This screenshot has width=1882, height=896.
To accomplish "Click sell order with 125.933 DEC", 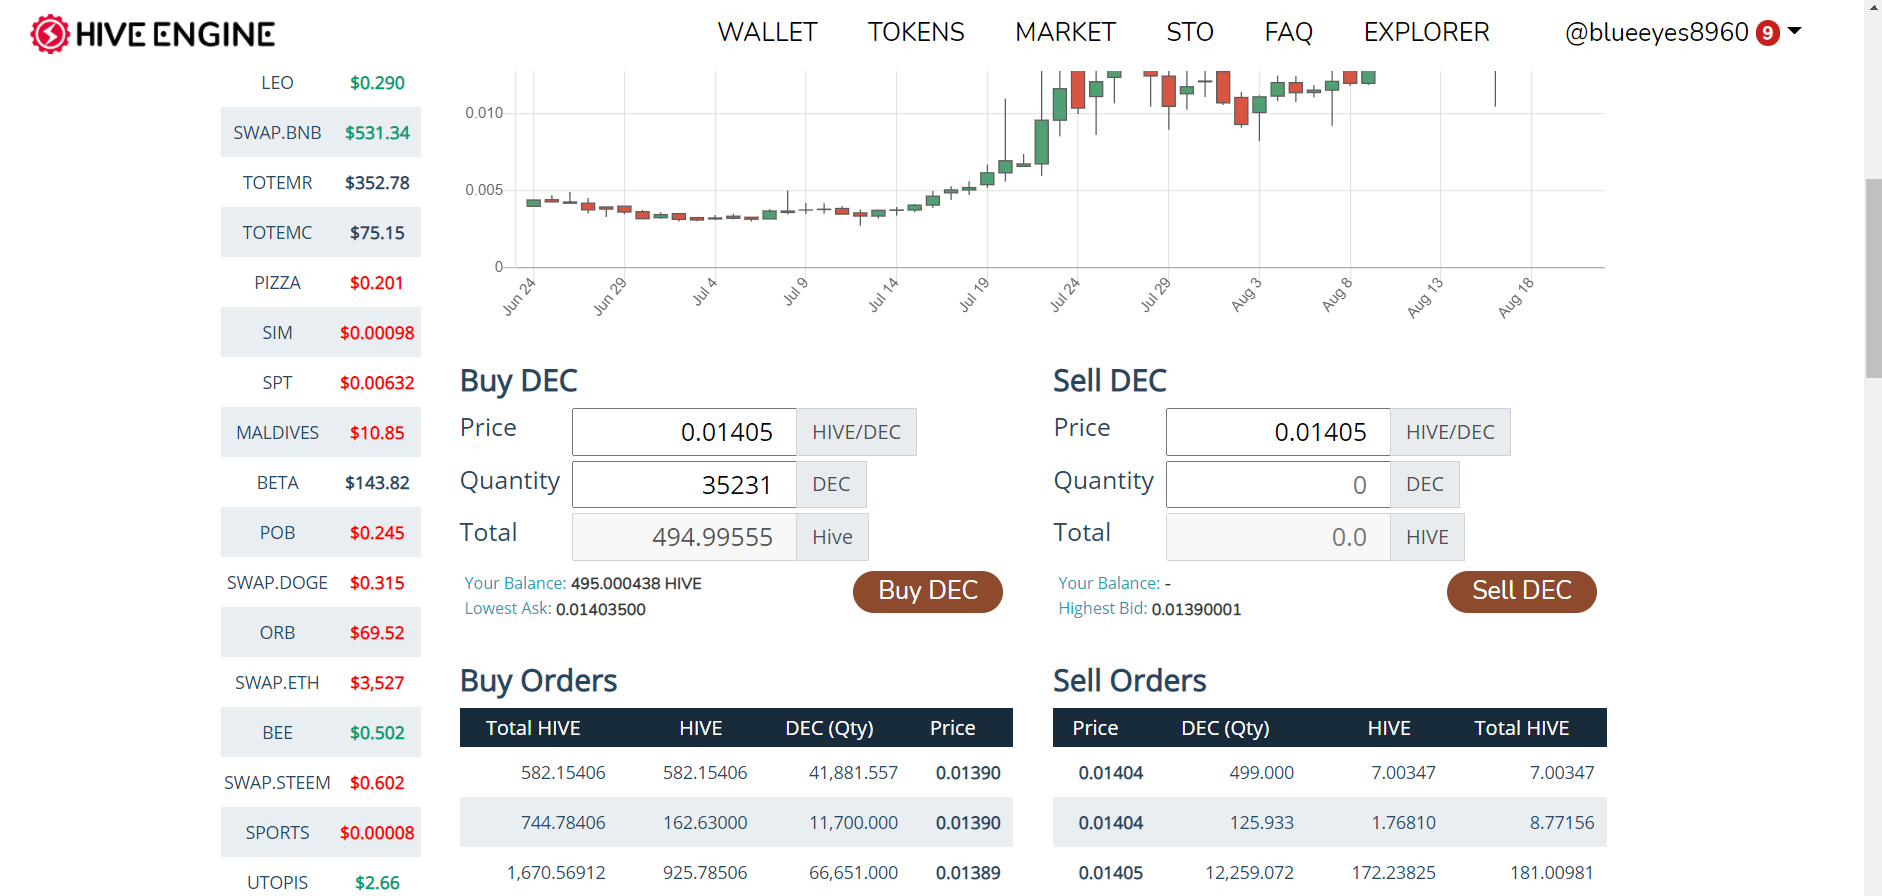I will click(x=1330, y=822).
